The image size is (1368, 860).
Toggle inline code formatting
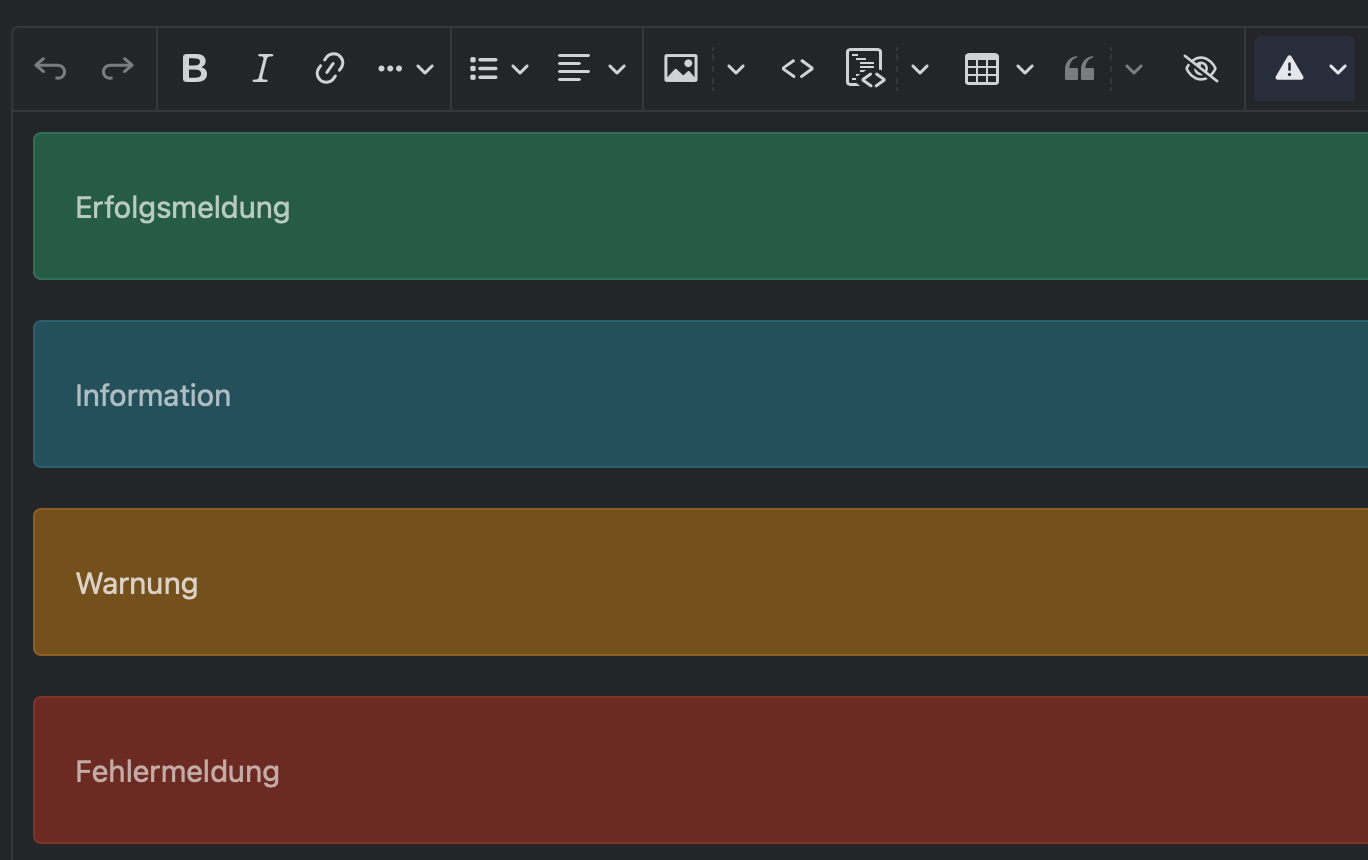click(x=797, y=69)
